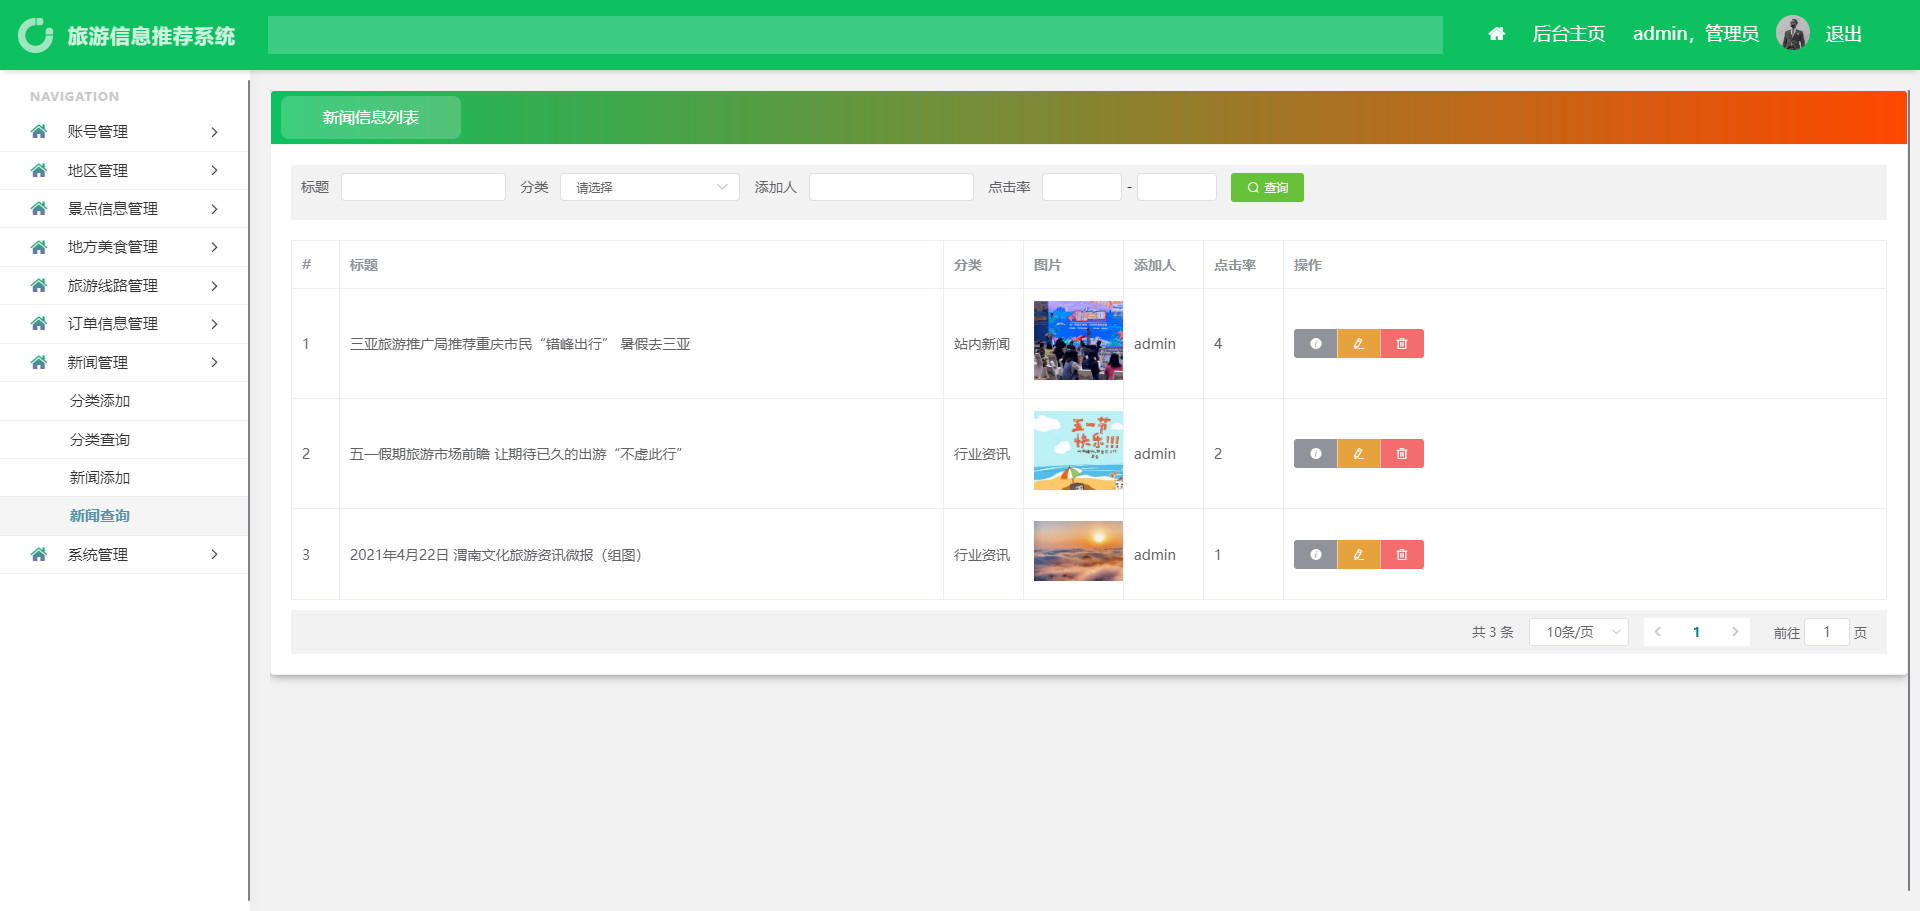The image size is (1920, 911).
Task: Open the 分类 category dropdown filter
Action: [x=649, y=188]
